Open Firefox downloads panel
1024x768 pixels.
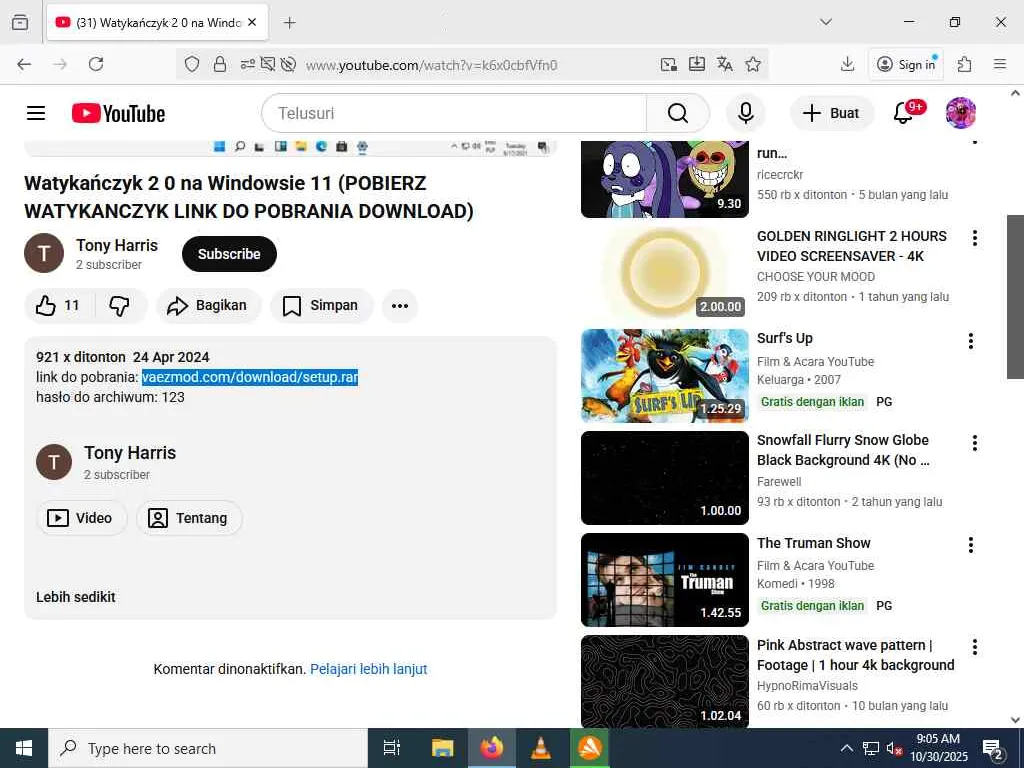[847, 64]
